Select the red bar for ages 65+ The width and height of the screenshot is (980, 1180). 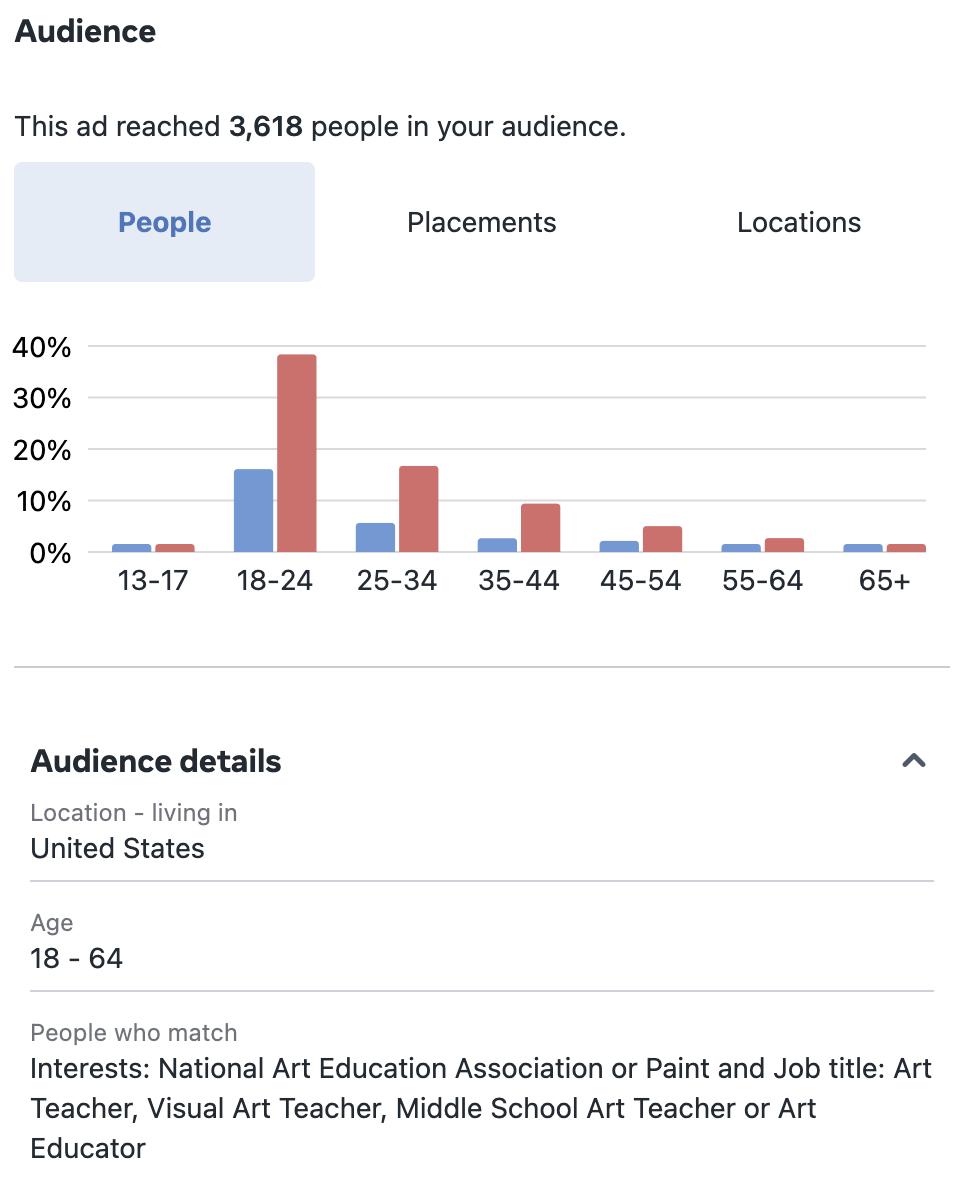point(906,548)
